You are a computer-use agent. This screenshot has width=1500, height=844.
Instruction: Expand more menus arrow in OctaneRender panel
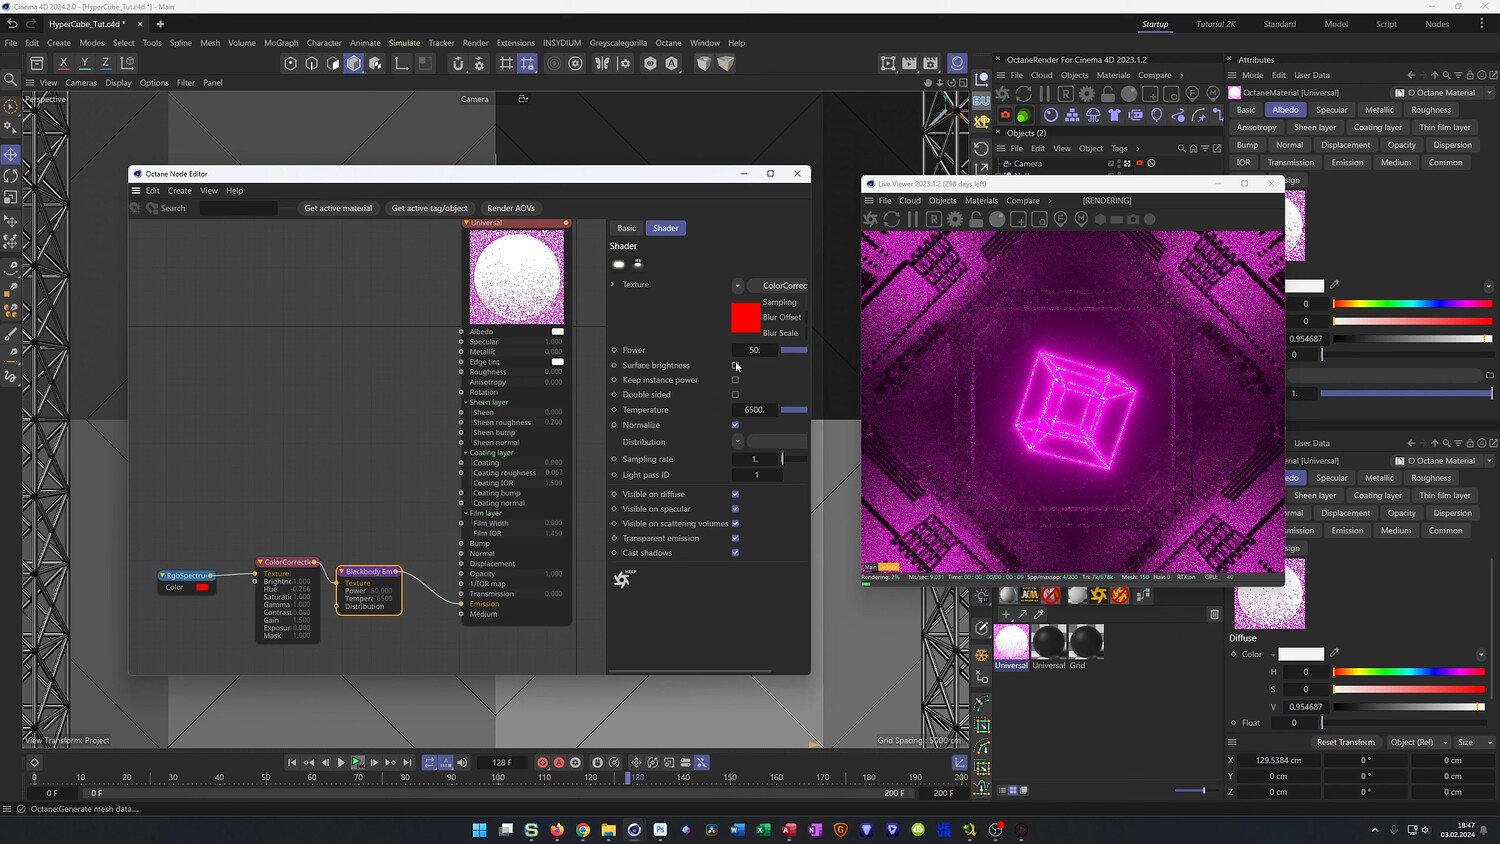pos(1181,75)
